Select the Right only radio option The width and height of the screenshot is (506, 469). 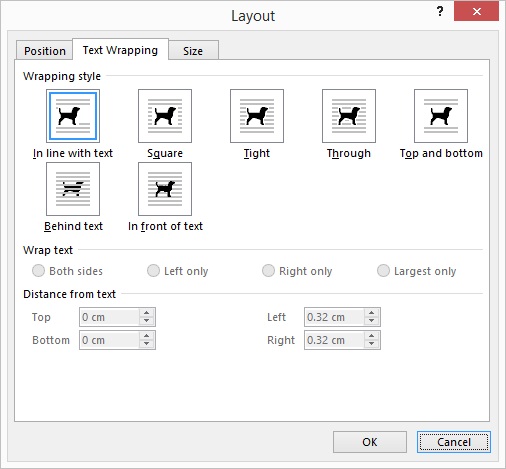coord(268,271)
